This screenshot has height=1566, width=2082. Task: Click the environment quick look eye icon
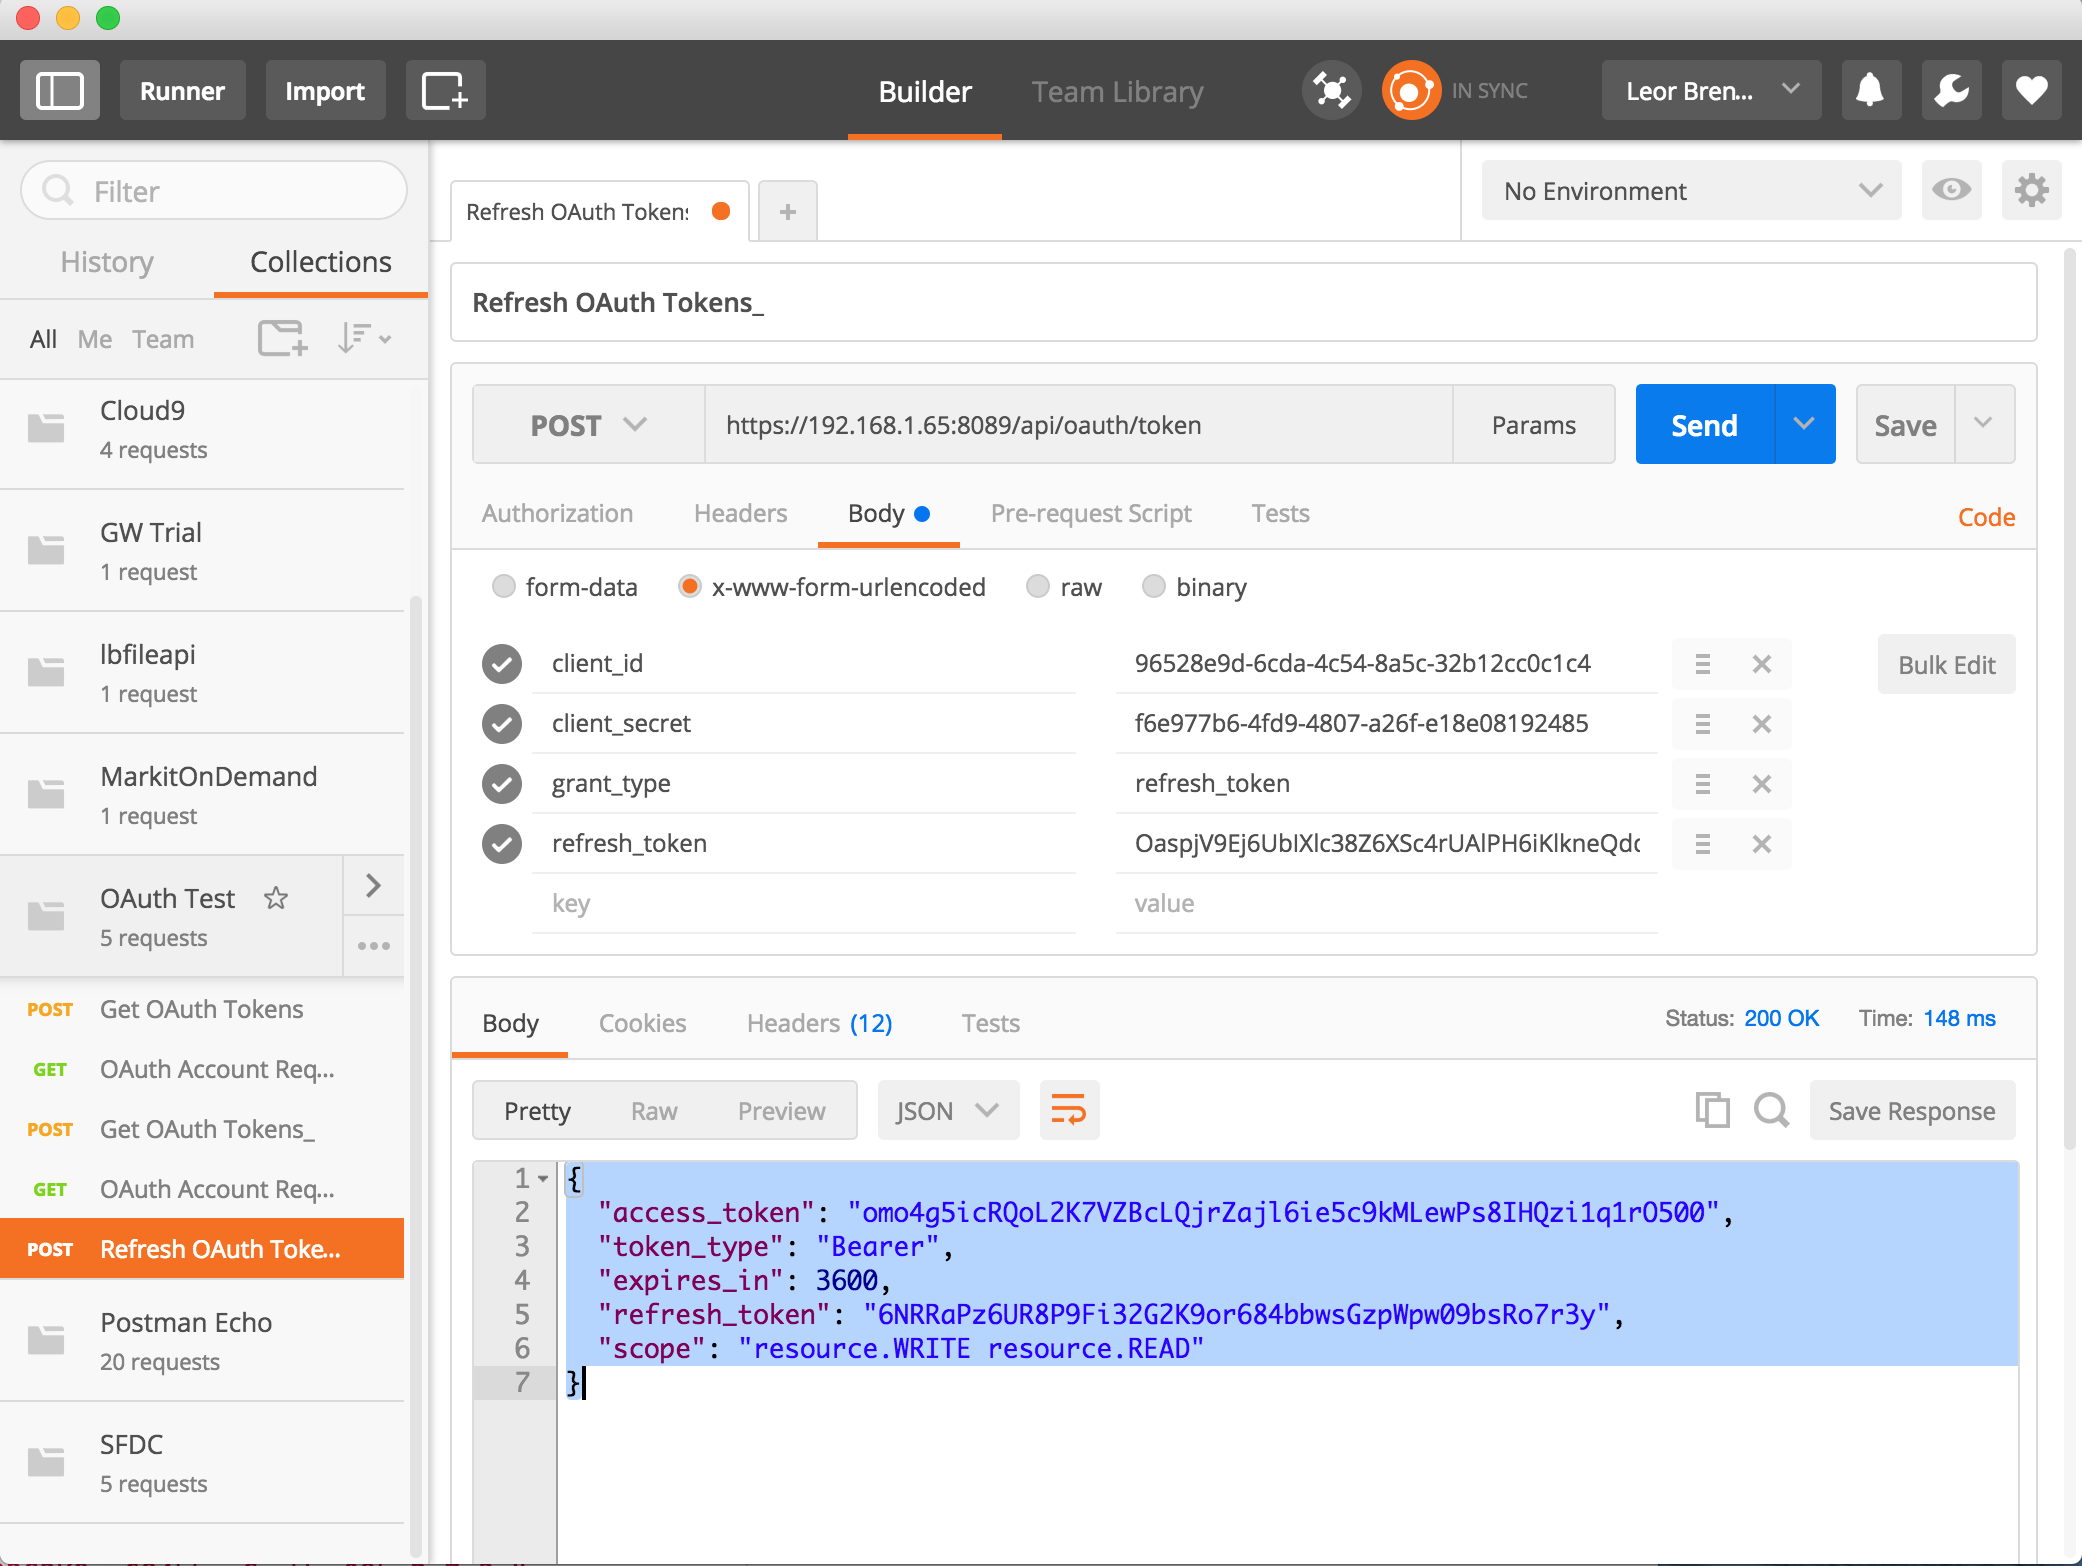(1951, 190)
